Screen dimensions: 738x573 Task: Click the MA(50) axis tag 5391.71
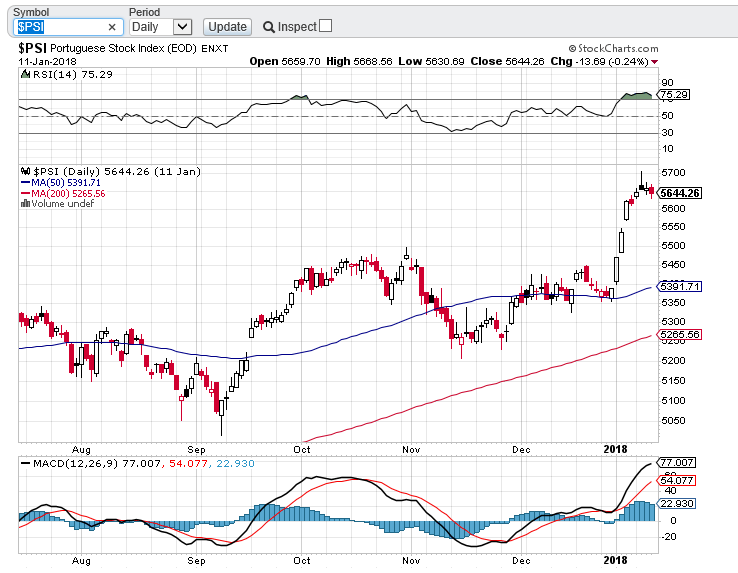point(678,286)
